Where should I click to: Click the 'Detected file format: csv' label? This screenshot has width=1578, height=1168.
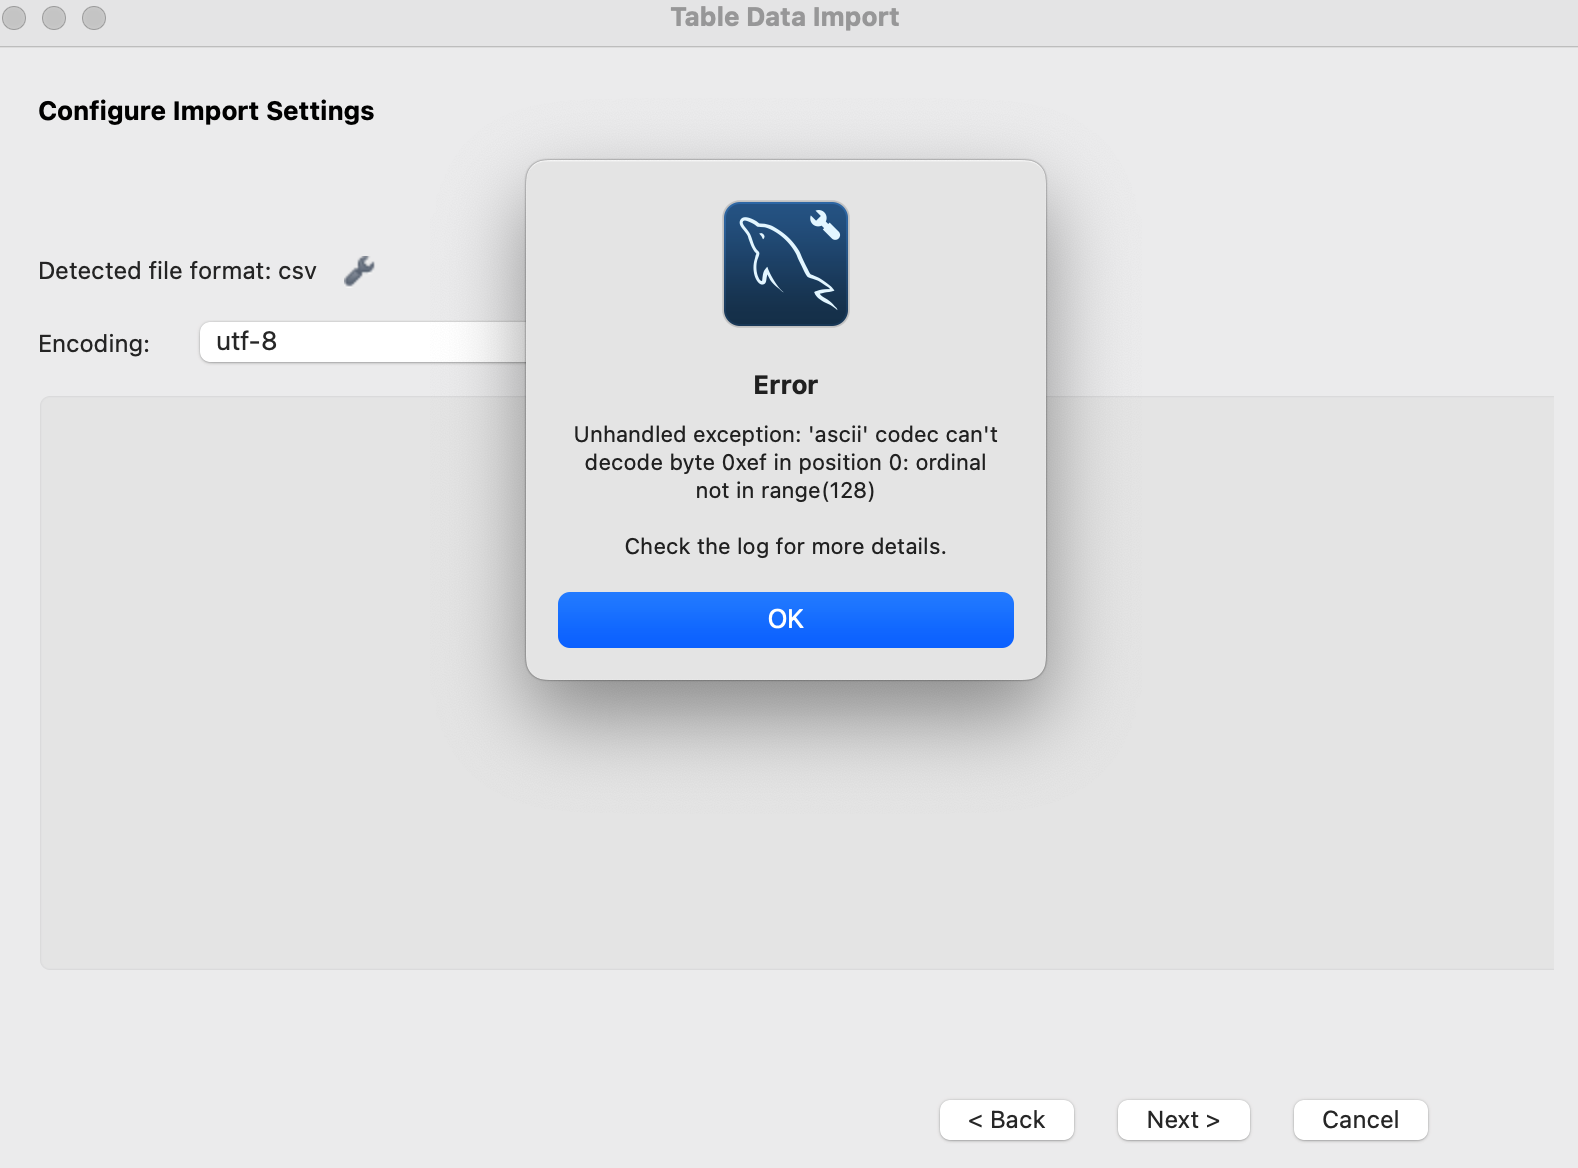pos(177,271)
